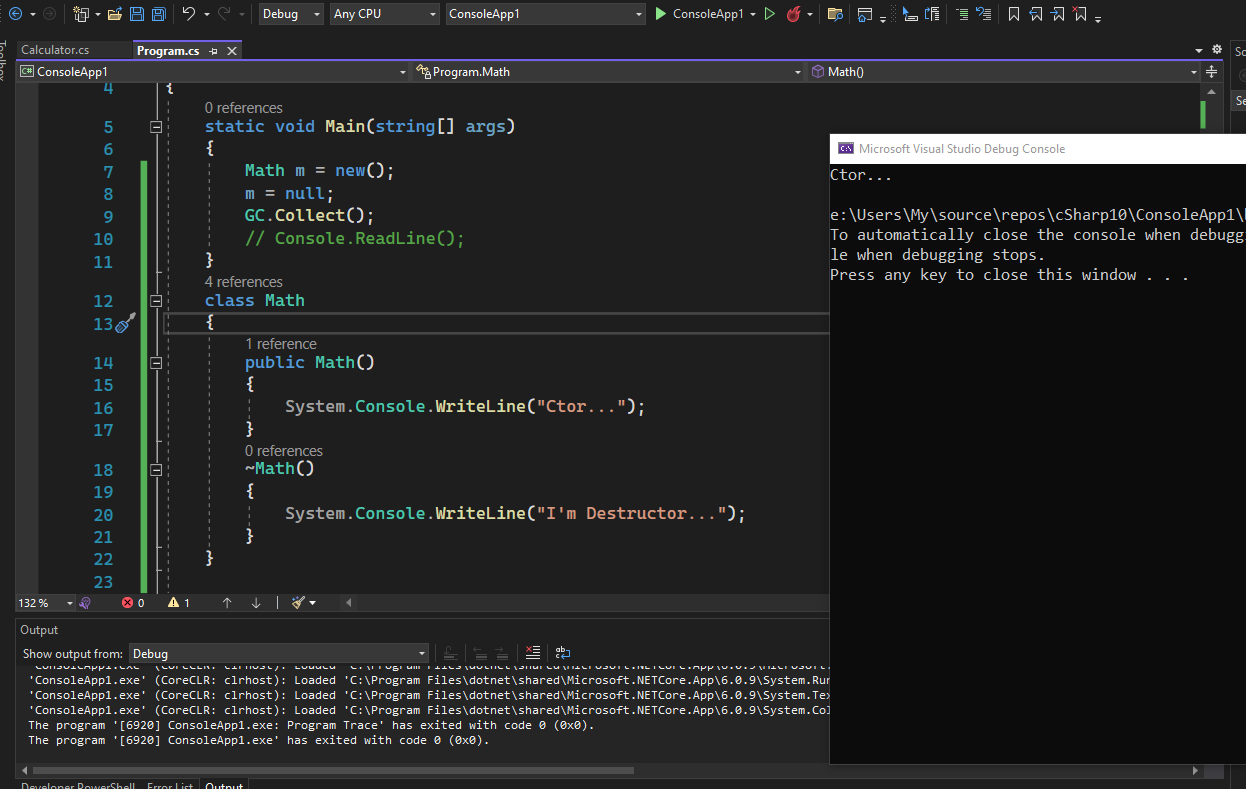
Task: Click the Microsoft Visual Studio Debug Console title bar
Action: (x=1038, y=148)
